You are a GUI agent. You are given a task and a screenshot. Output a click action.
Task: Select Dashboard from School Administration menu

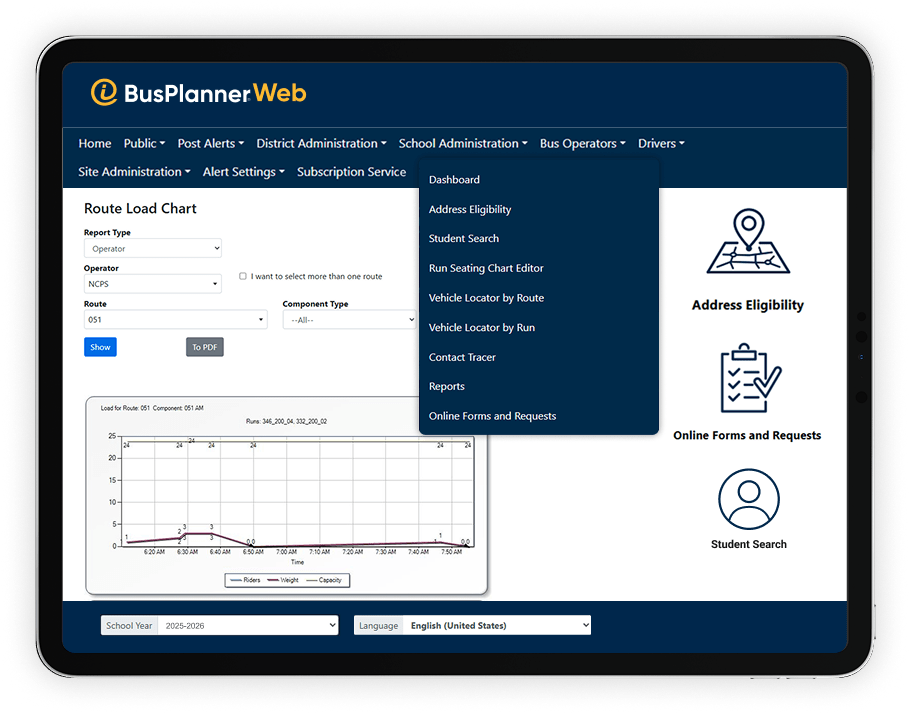point(454,180)
